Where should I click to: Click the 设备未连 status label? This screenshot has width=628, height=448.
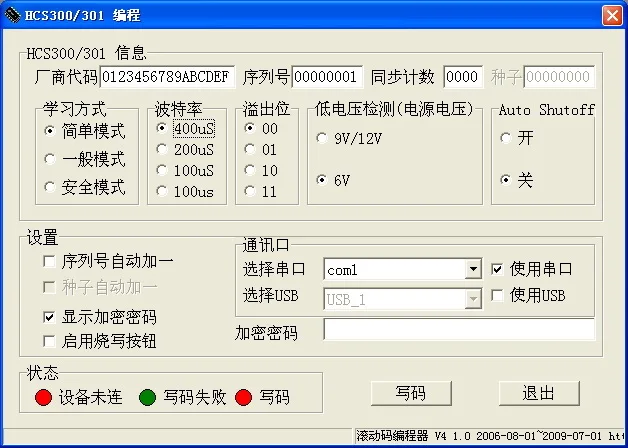(x=91, y=397)
